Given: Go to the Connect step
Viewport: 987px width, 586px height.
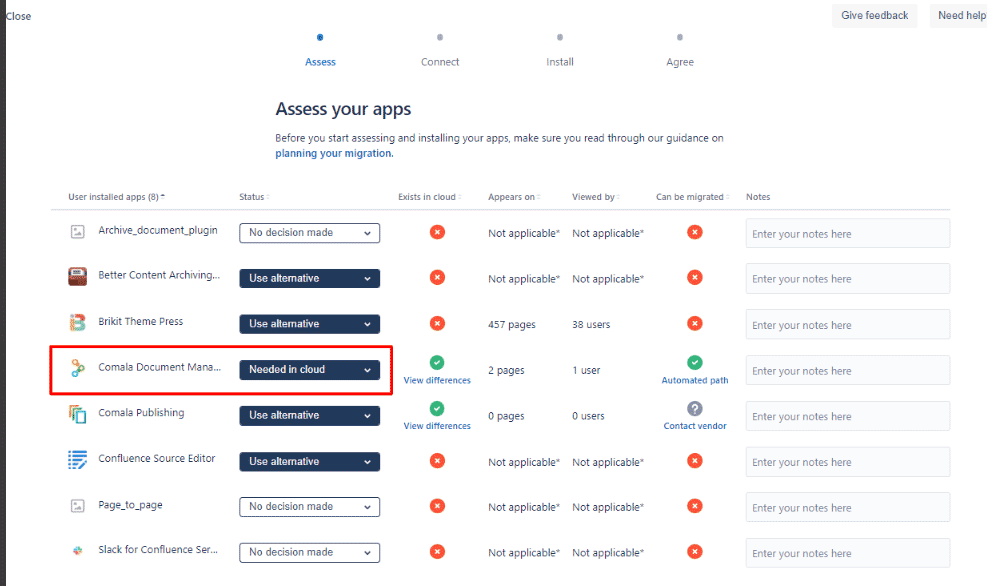Looking at the screenshot, I should click(440, 62).
